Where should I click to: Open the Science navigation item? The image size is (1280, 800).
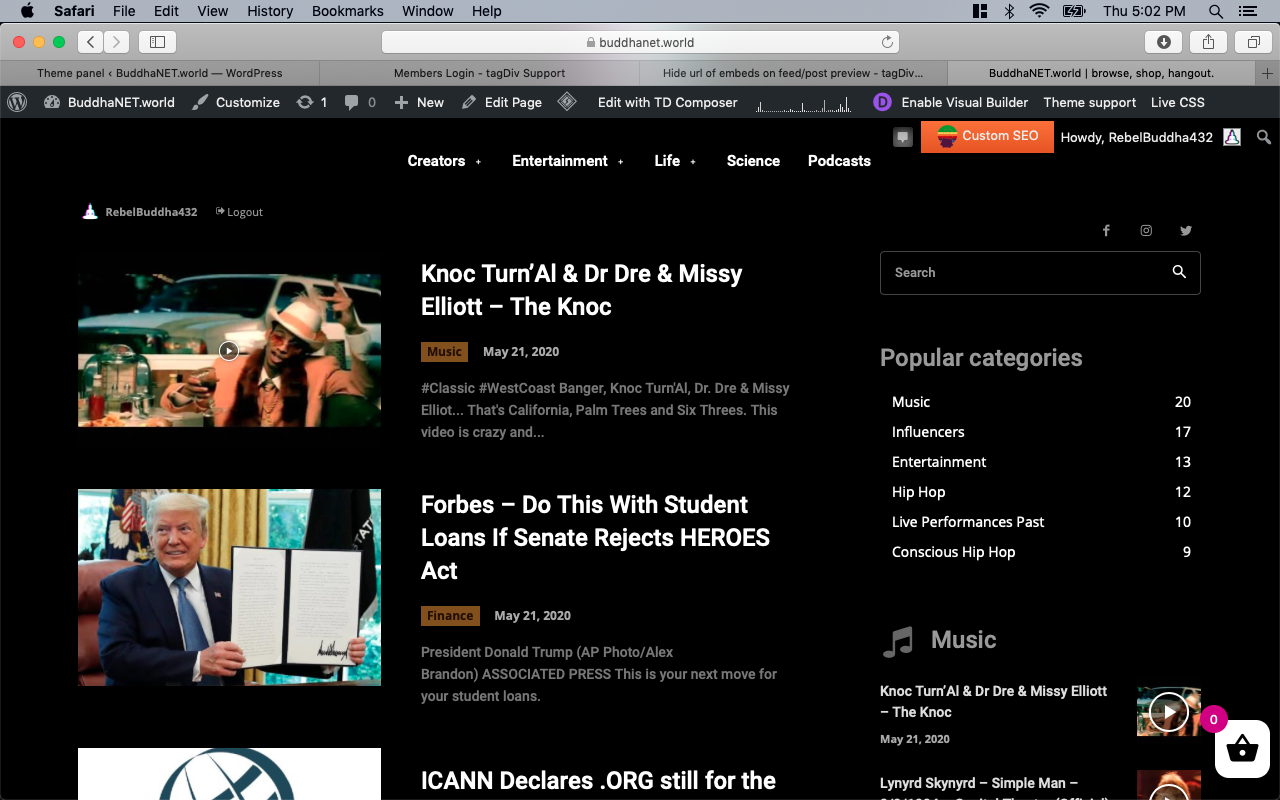pos(753,161)
